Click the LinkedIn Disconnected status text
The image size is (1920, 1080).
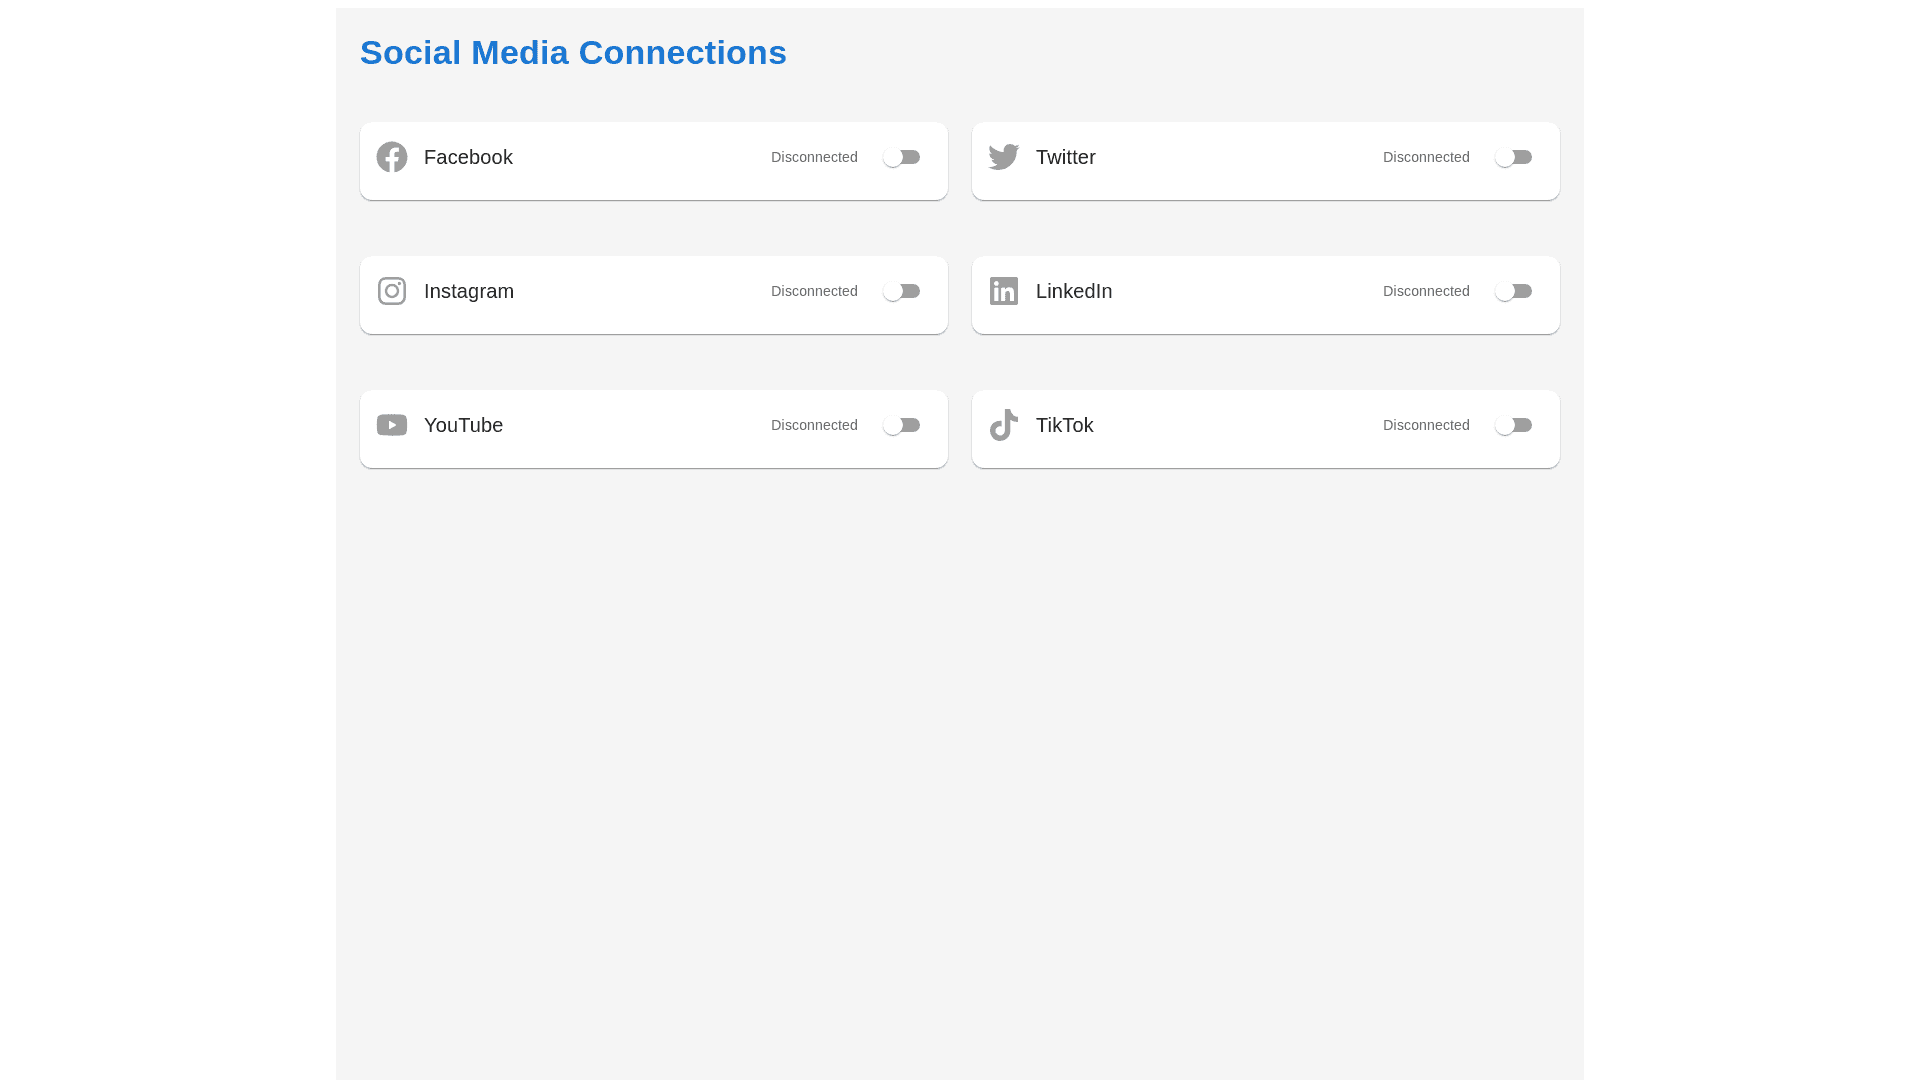pos(1426,291)
